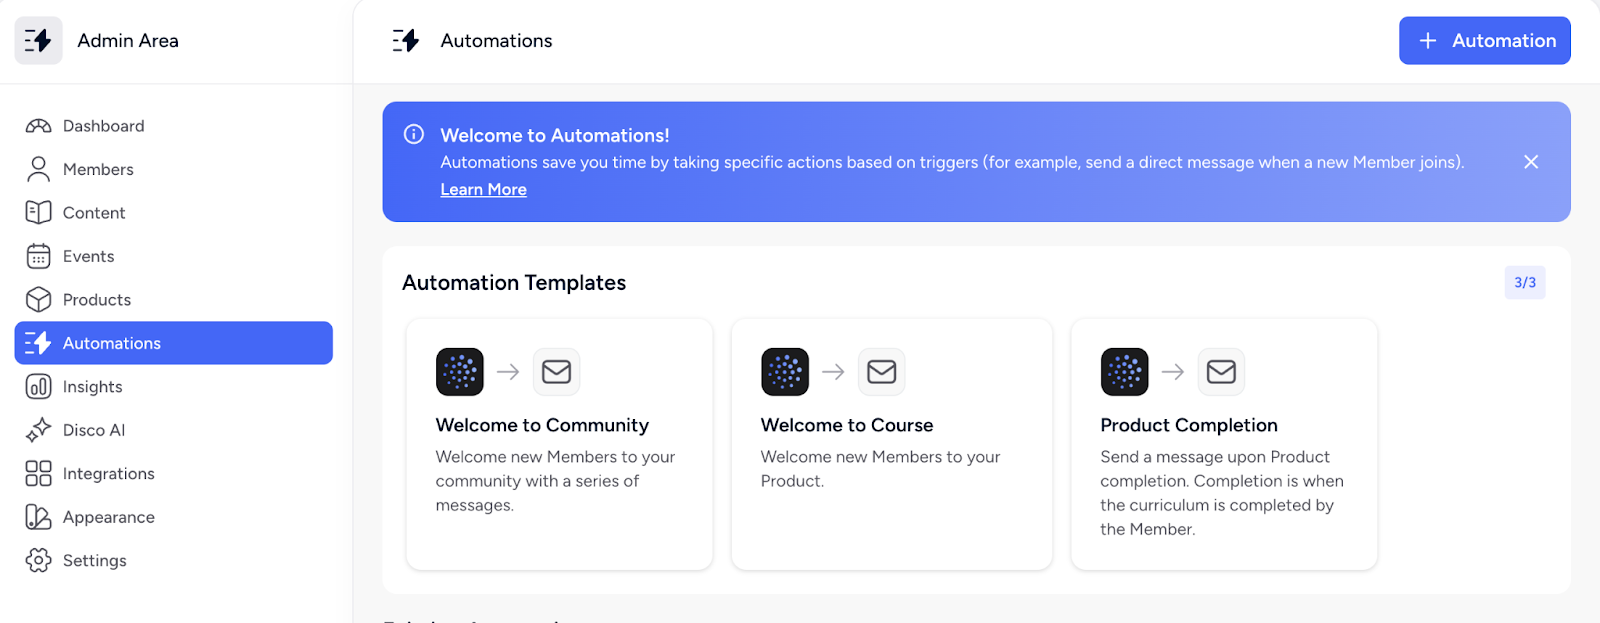
Task: Go to Integrations
Action: 174,474
